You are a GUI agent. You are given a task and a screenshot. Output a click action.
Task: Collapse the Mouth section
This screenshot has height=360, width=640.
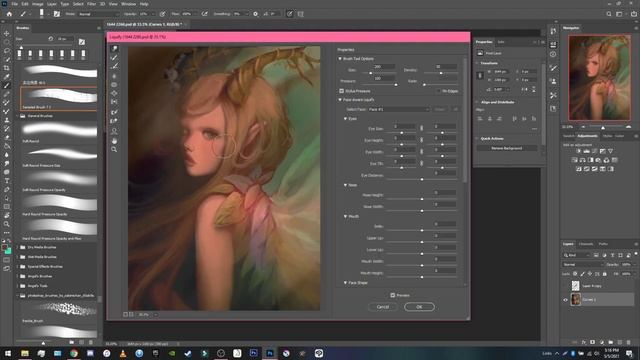pyautogui.click(x=345, y=216)
